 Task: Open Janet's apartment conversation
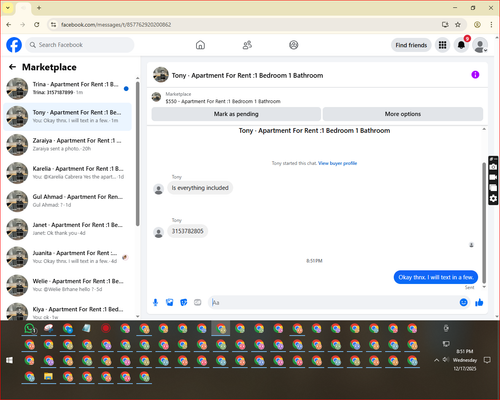pos(68,229)
